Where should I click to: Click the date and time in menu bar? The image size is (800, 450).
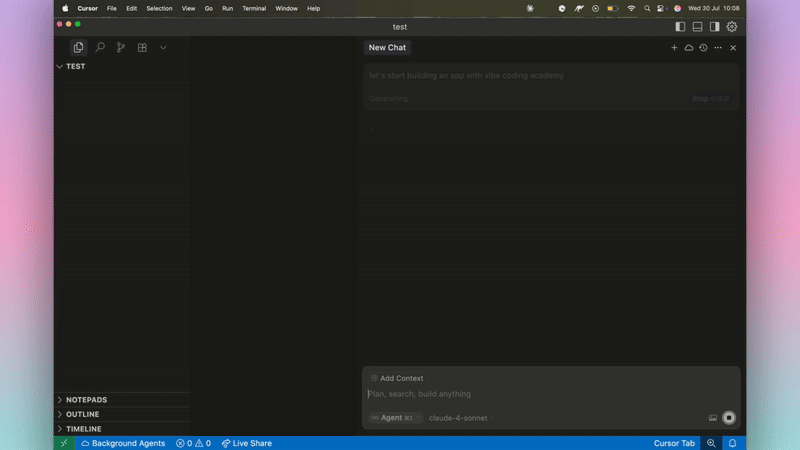(x=713, y=8)
